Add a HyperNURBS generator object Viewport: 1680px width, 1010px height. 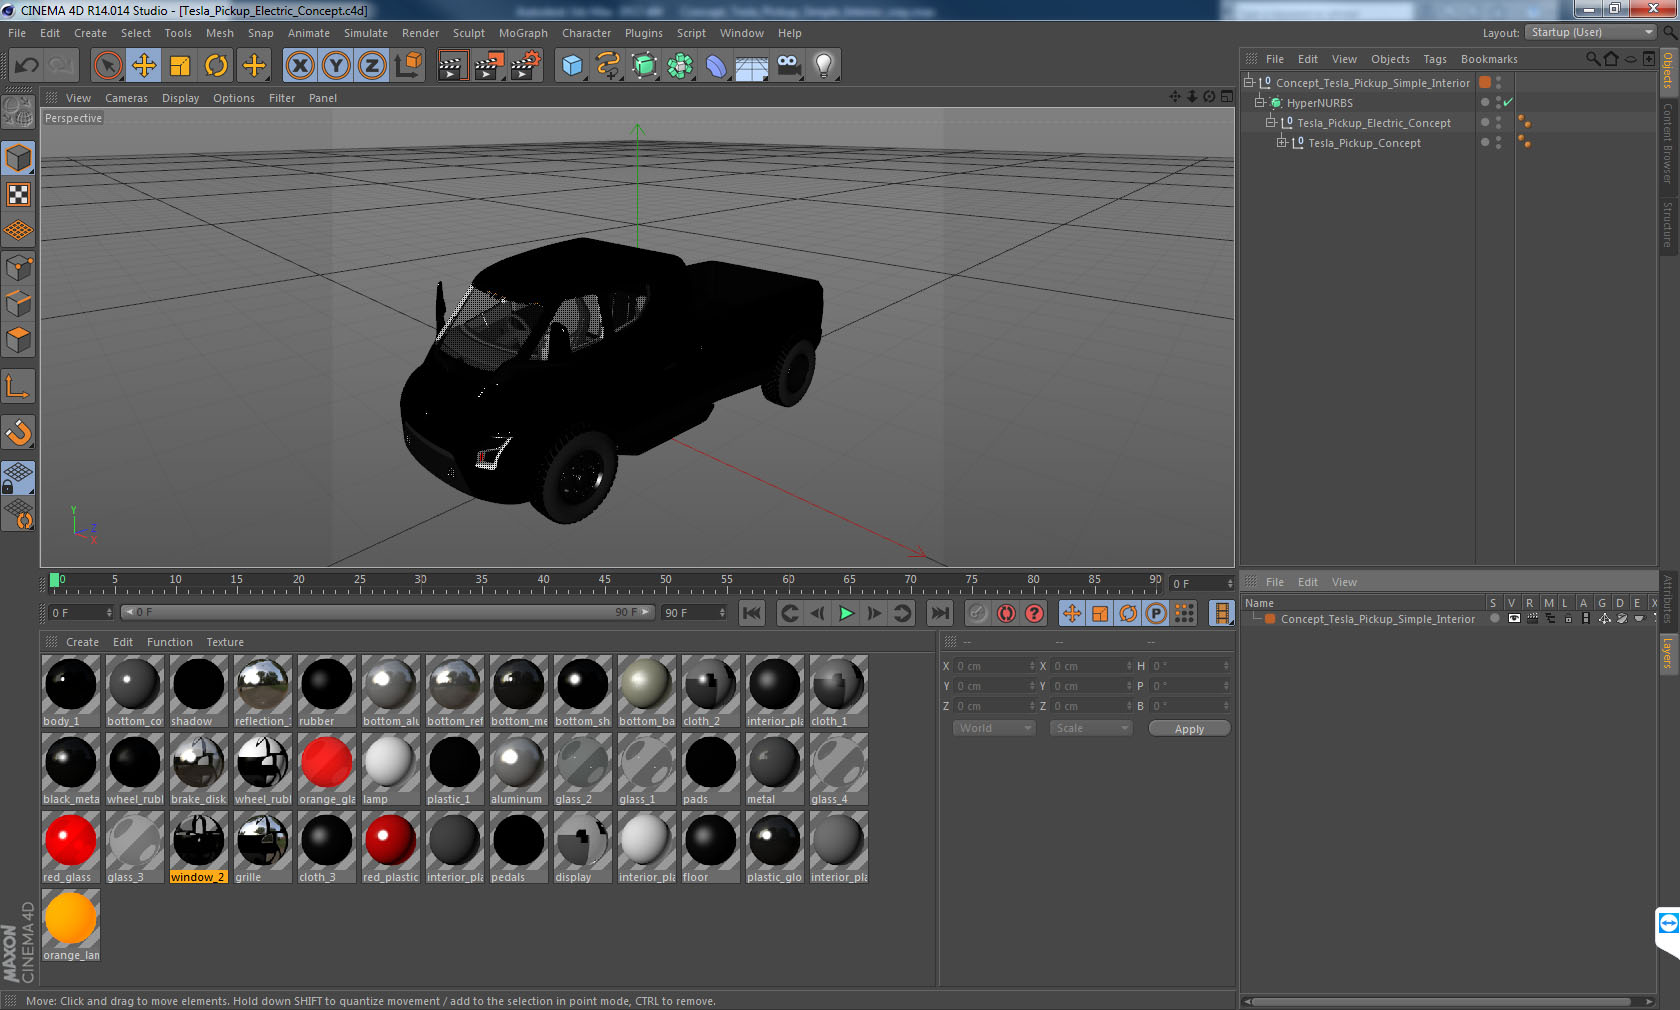644,66
